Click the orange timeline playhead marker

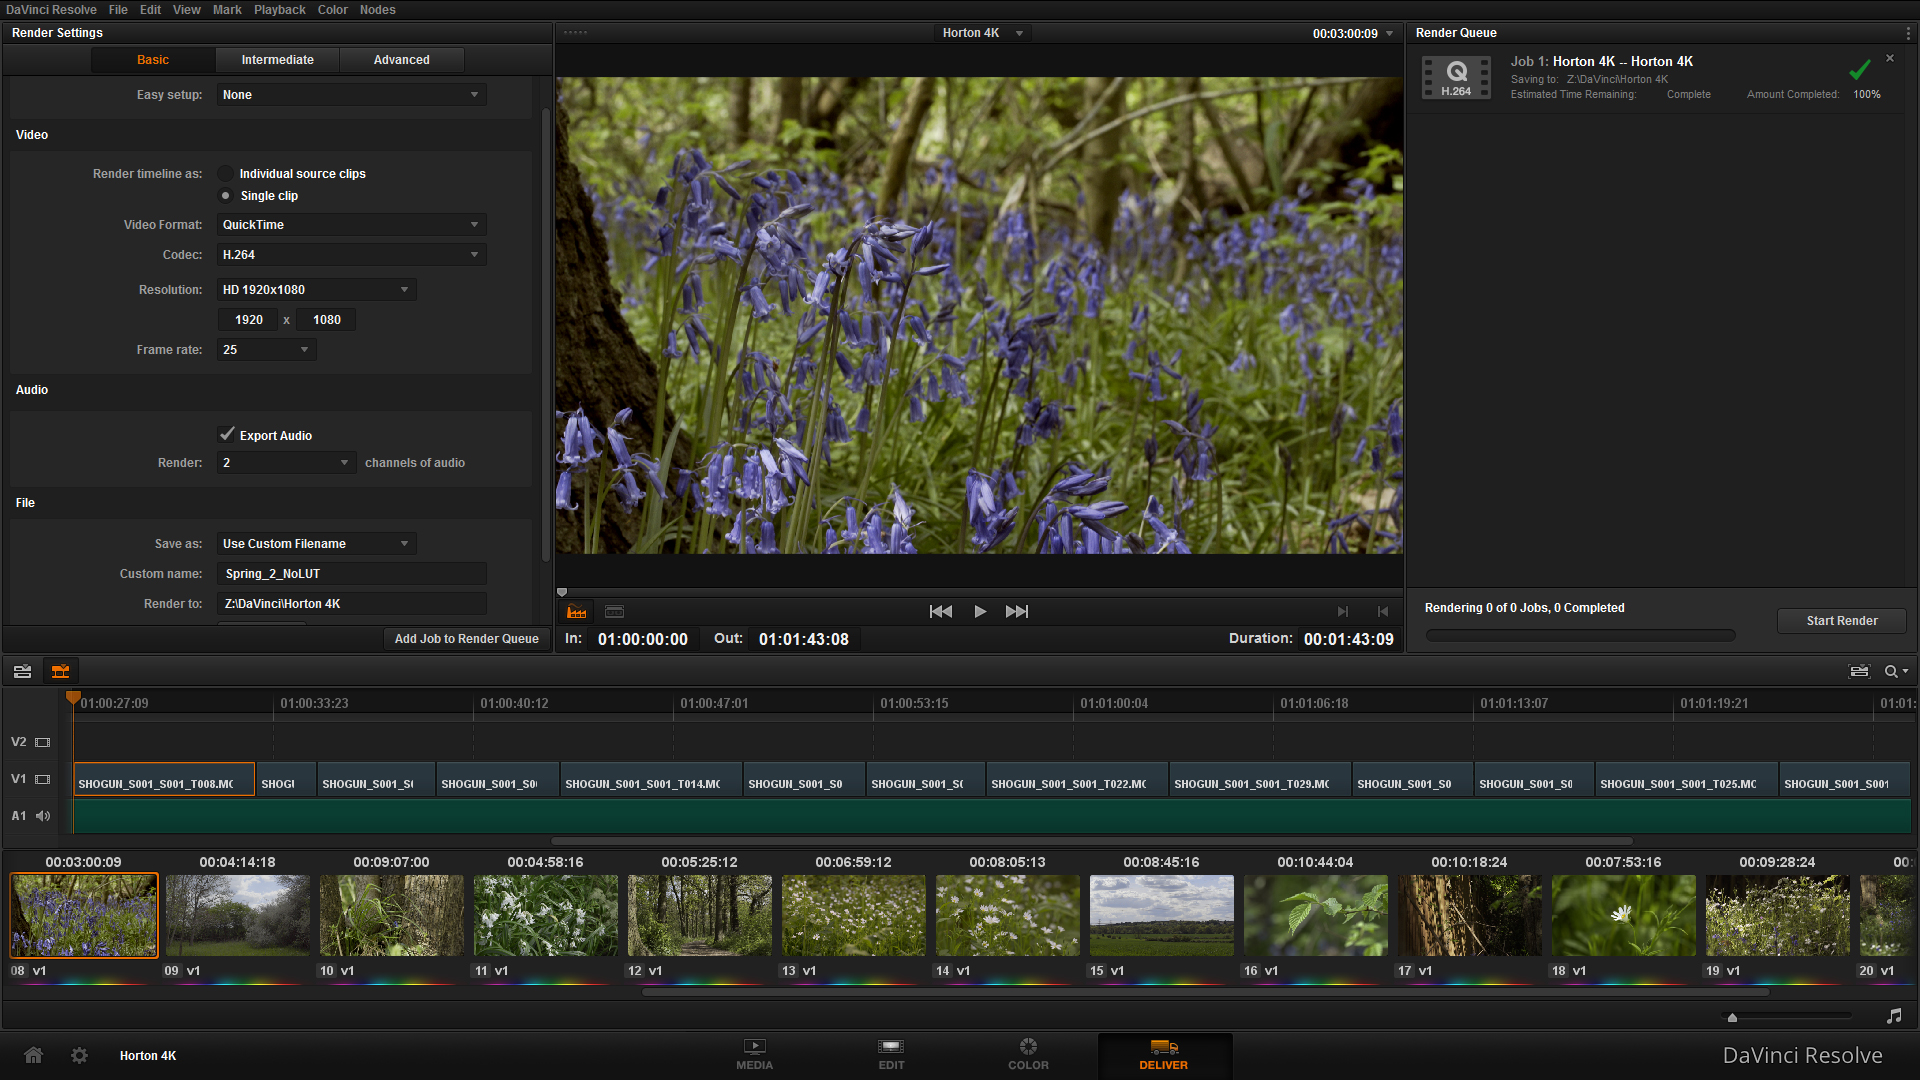coord(73,697)
